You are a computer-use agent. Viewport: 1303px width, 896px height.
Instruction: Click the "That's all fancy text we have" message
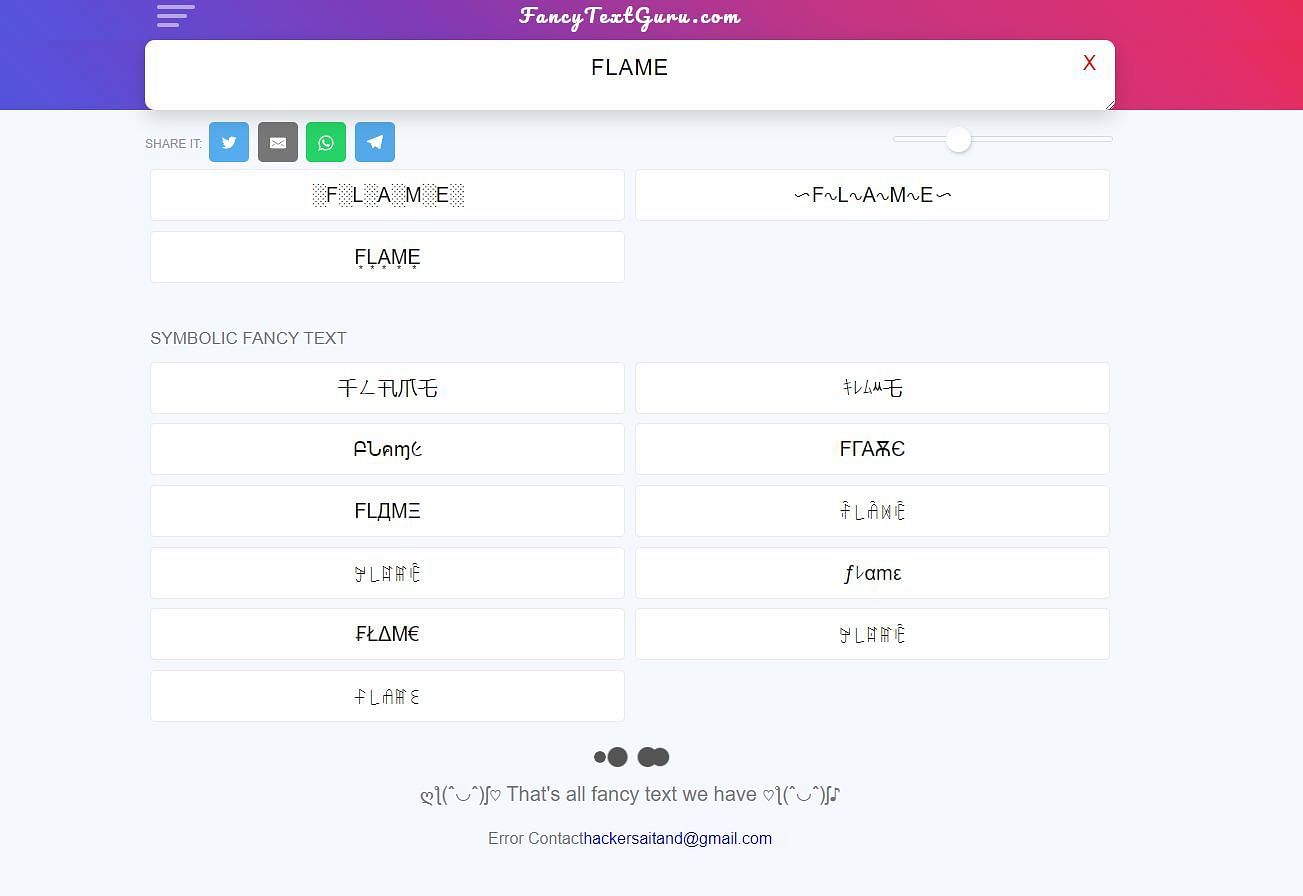(x=630, y=795)
